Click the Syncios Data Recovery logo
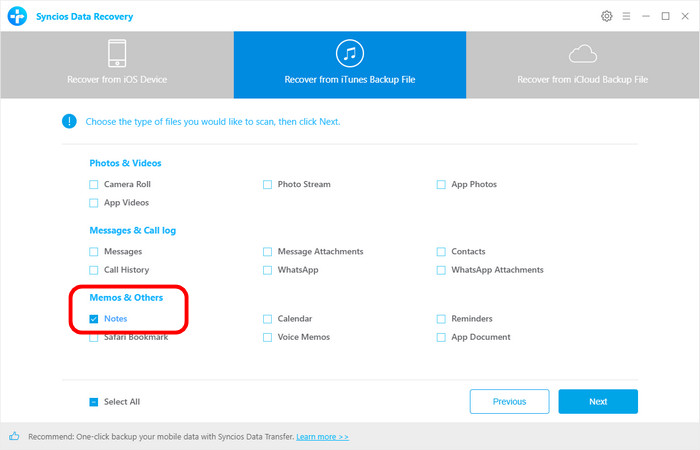The height and width of the screenshot is (450, 700). tap(17, 16)
